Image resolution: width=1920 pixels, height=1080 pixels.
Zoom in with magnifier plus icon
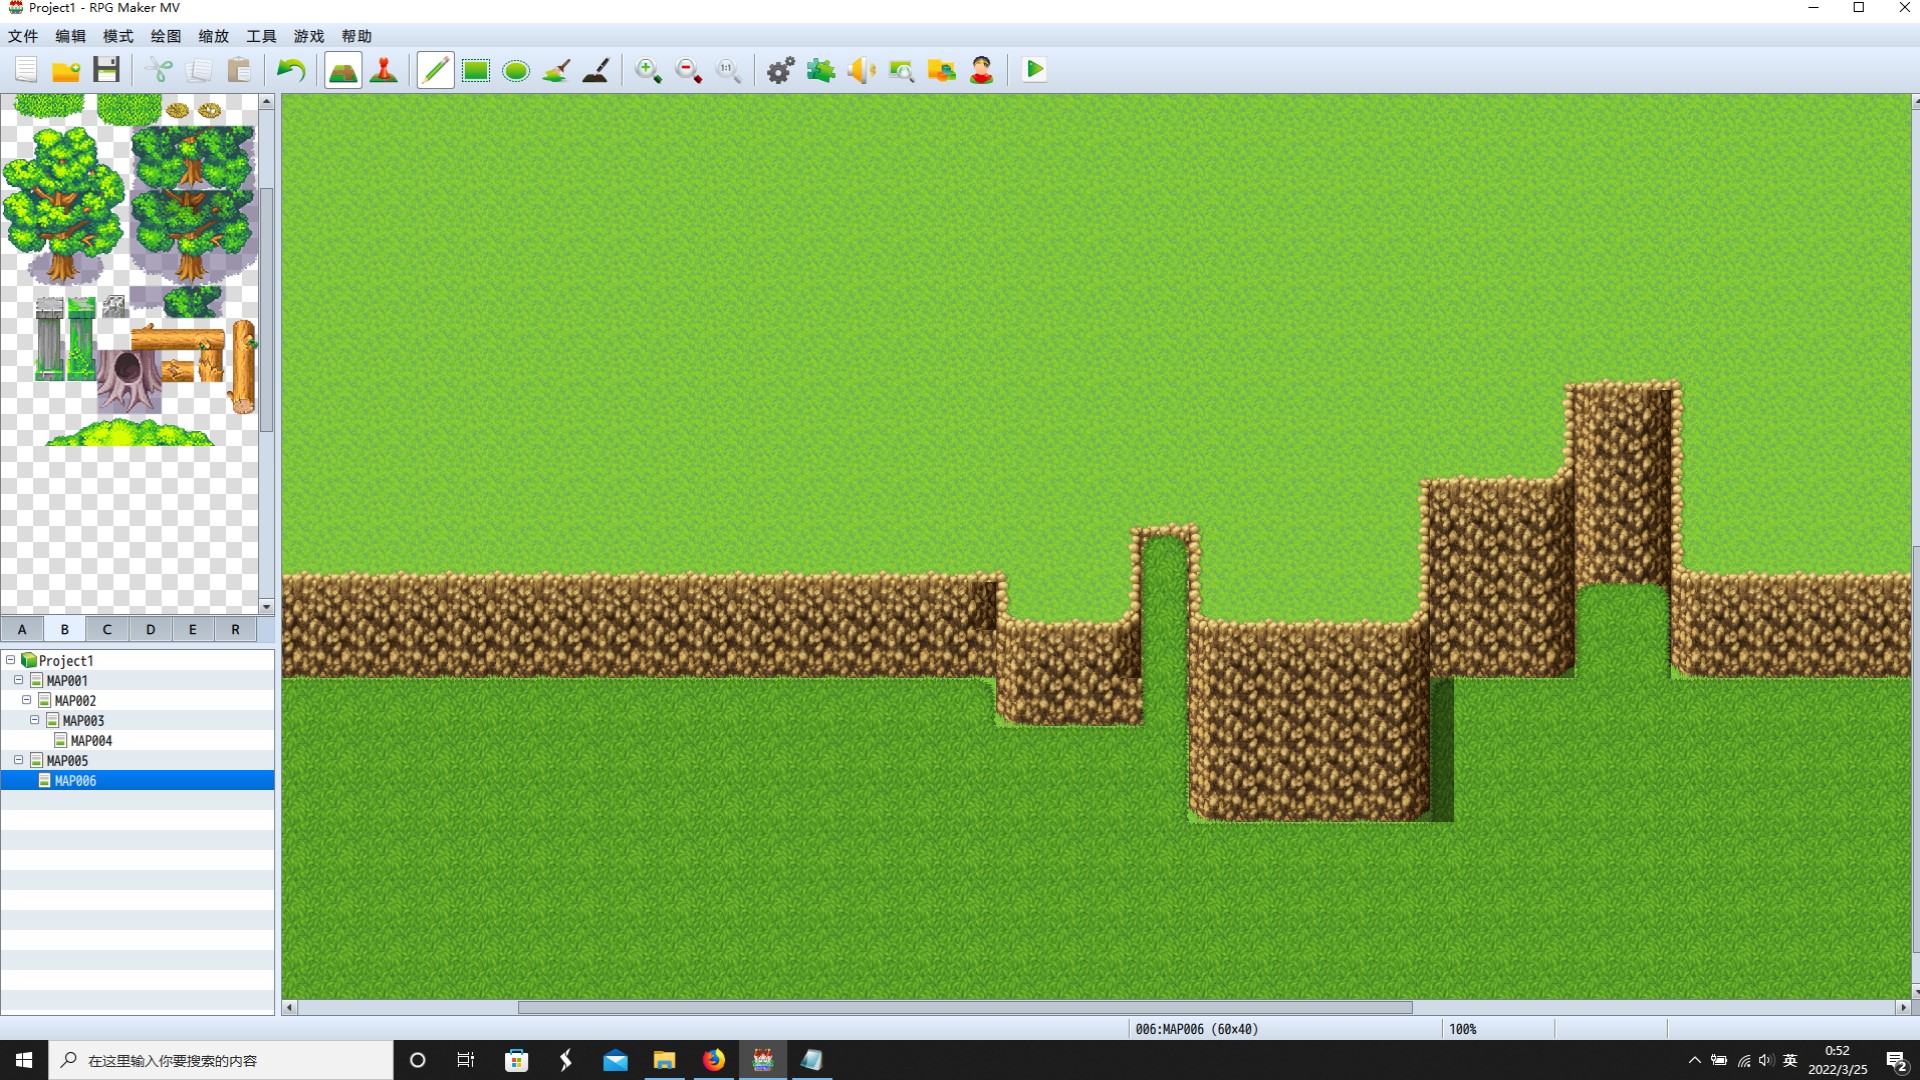tap(648, 70)
